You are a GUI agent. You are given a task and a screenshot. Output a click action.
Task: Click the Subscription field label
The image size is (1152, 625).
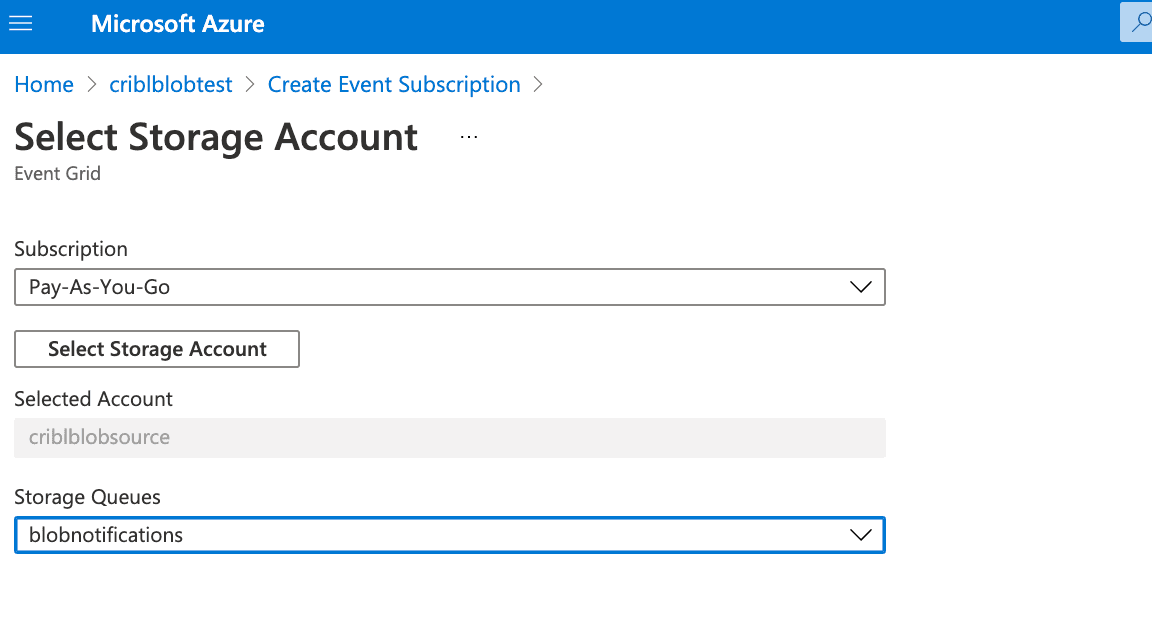(x=71, y=249)
